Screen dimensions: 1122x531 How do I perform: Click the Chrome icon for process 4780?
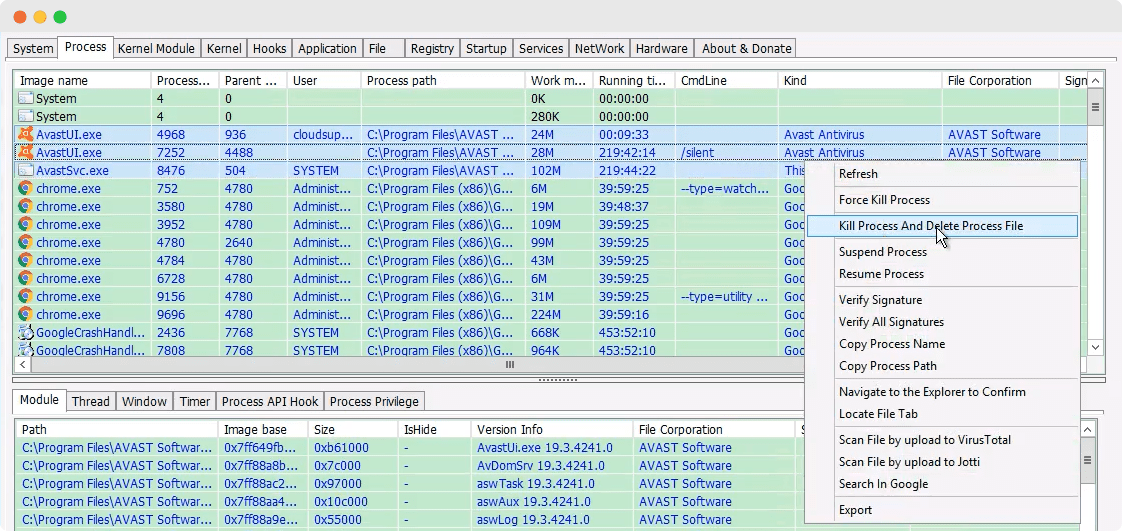coord(25,243)
